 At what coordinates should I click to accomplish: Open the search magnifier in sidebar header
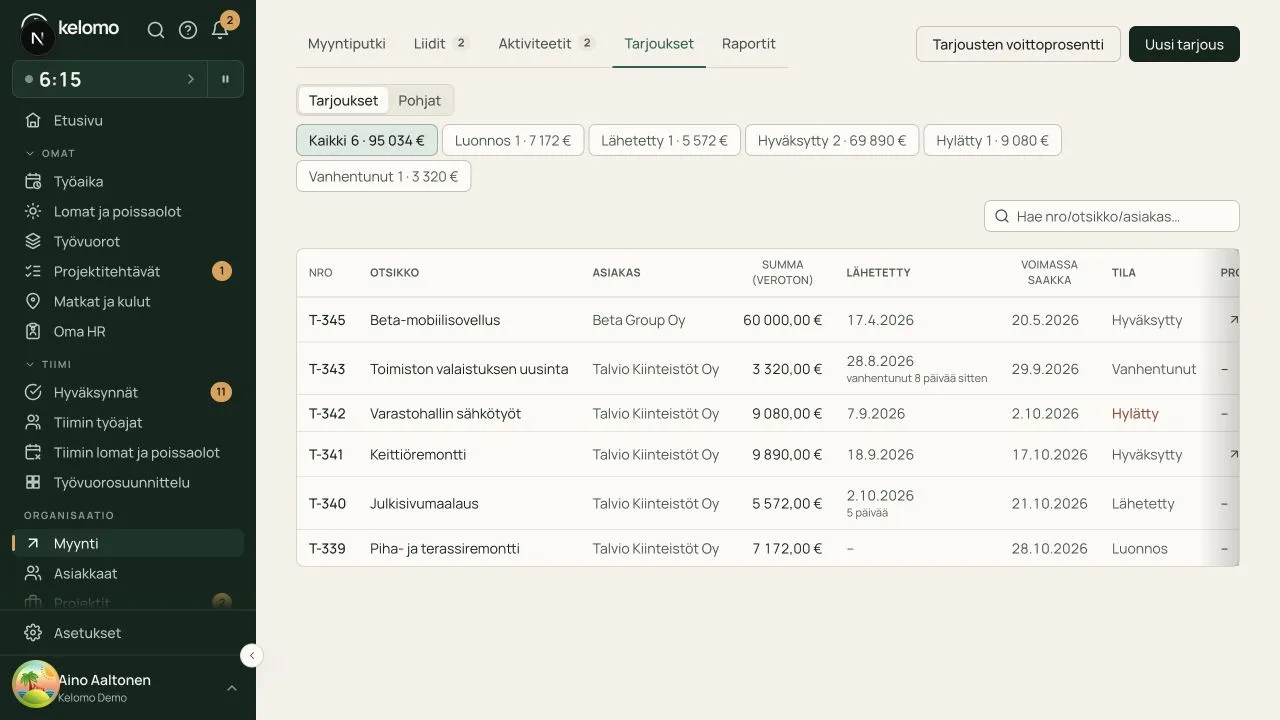pyautogui.click(x=156, y=30)
